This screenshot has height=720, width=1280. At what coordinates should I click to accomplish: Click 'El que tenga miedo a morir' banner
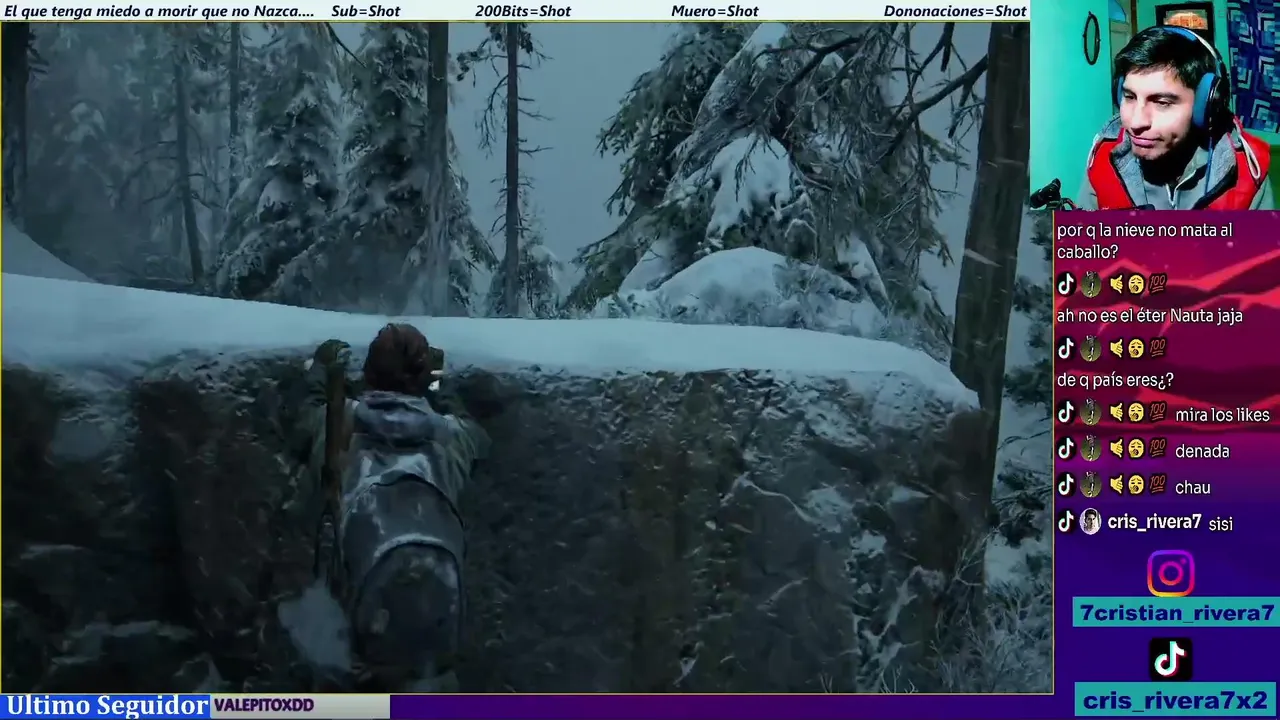(x=160, y=11)
